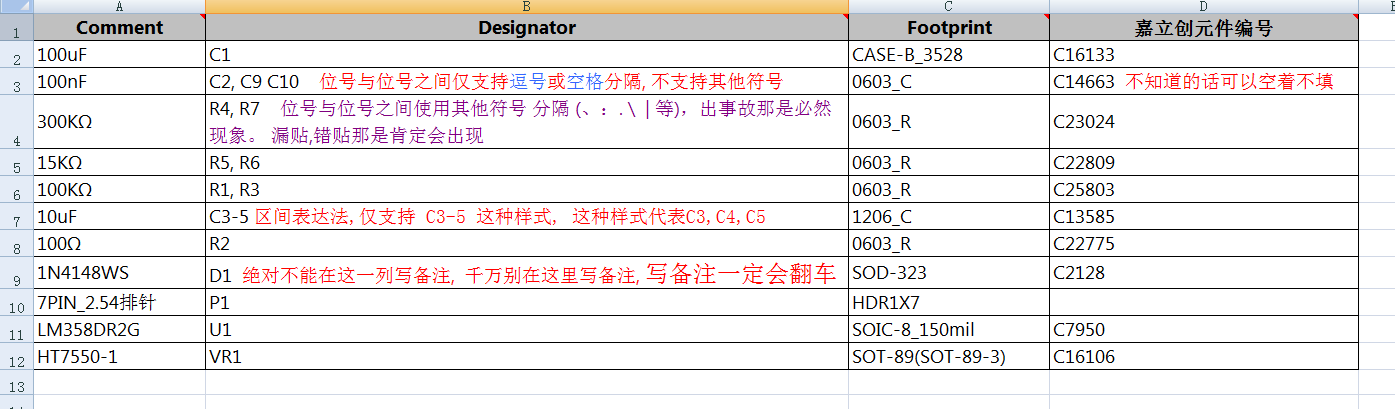
Task: Select empty row 13 header
Action: tap(16, 386)
